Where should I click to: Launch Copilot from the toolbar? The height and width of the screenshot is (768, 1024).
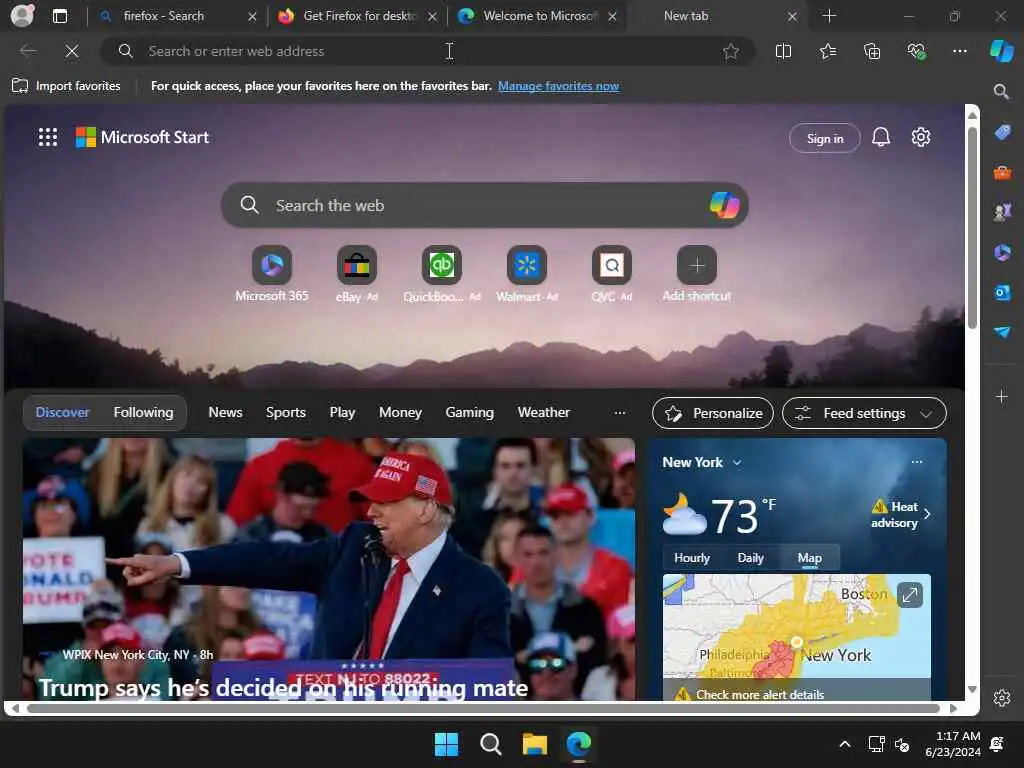[1002, 51]
